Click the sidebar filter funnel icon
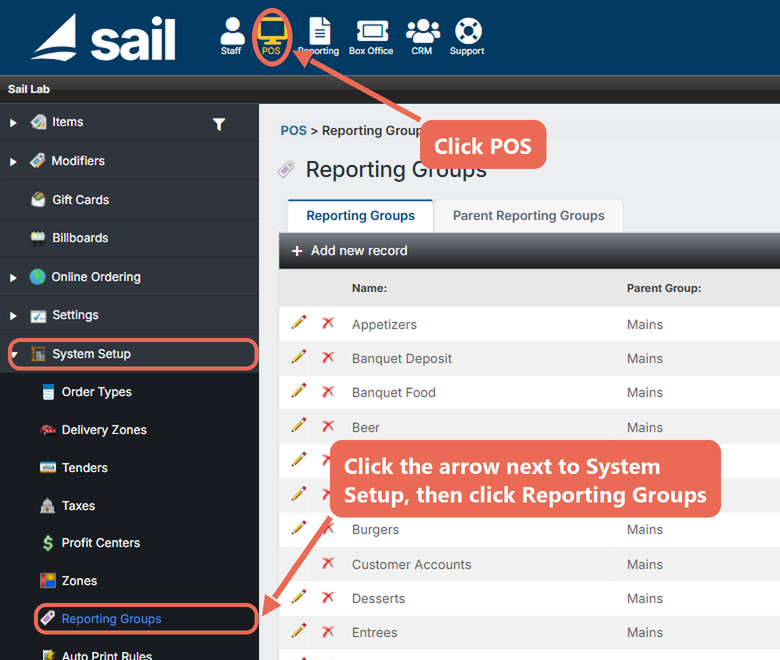Viewport: 780px width, 660px height. 219,124
